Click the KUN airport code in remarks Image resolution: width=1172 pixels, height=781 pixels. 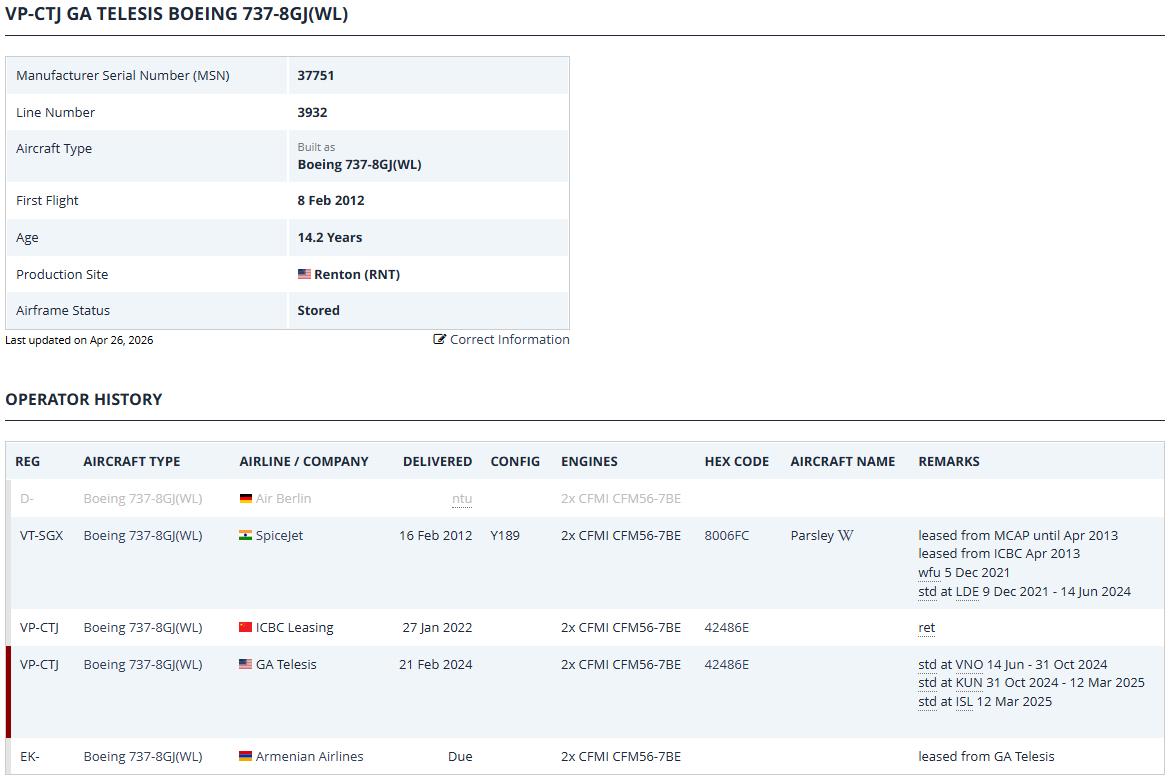(x=969, y=683)
